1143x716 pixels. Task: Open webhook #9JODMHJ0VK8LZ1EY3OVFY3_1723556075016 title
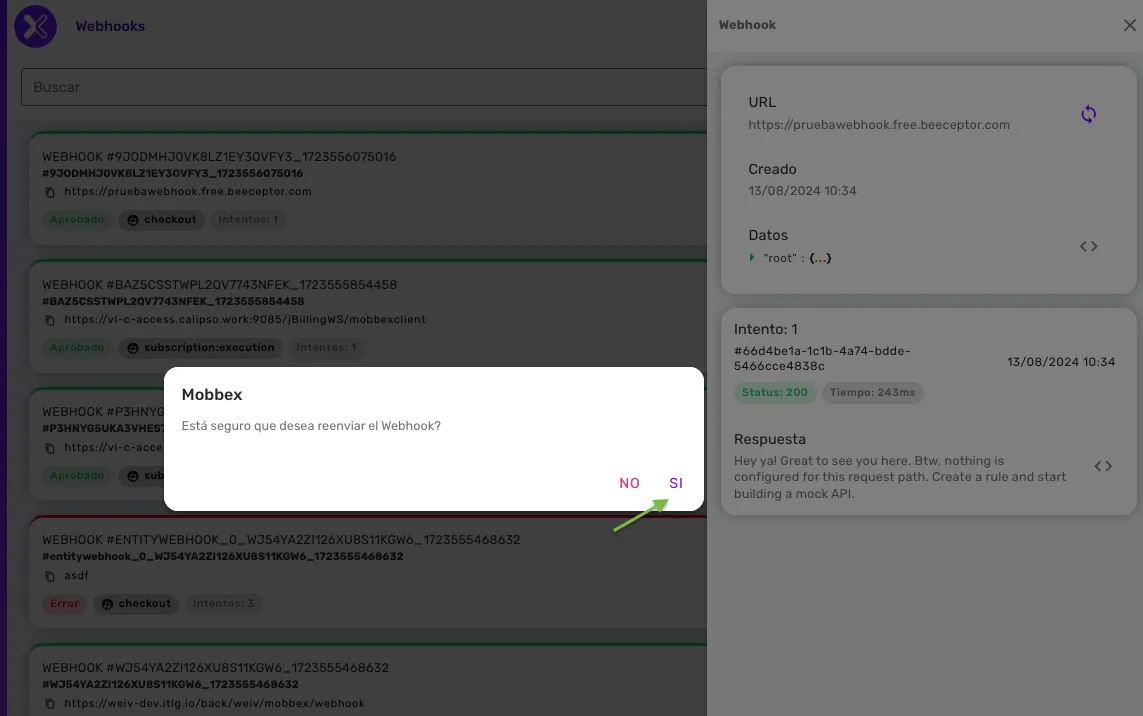point(219,157)
